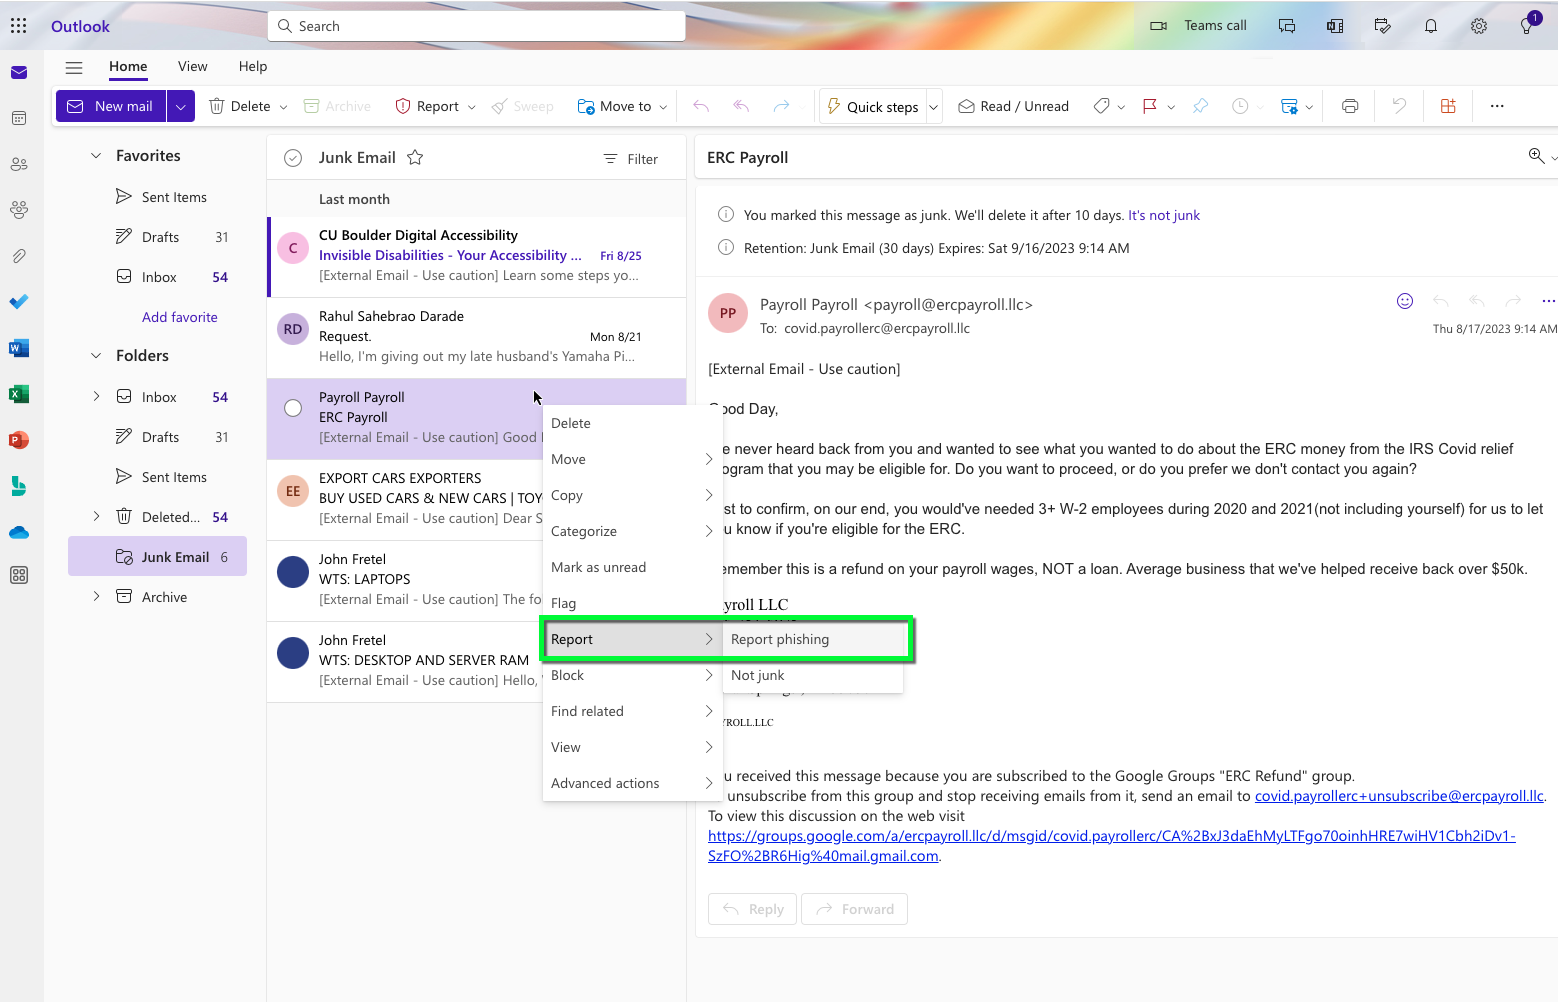Select Delete in the context menu
The height and width of the screenshot is (1002, 1558).
(632, 423)
